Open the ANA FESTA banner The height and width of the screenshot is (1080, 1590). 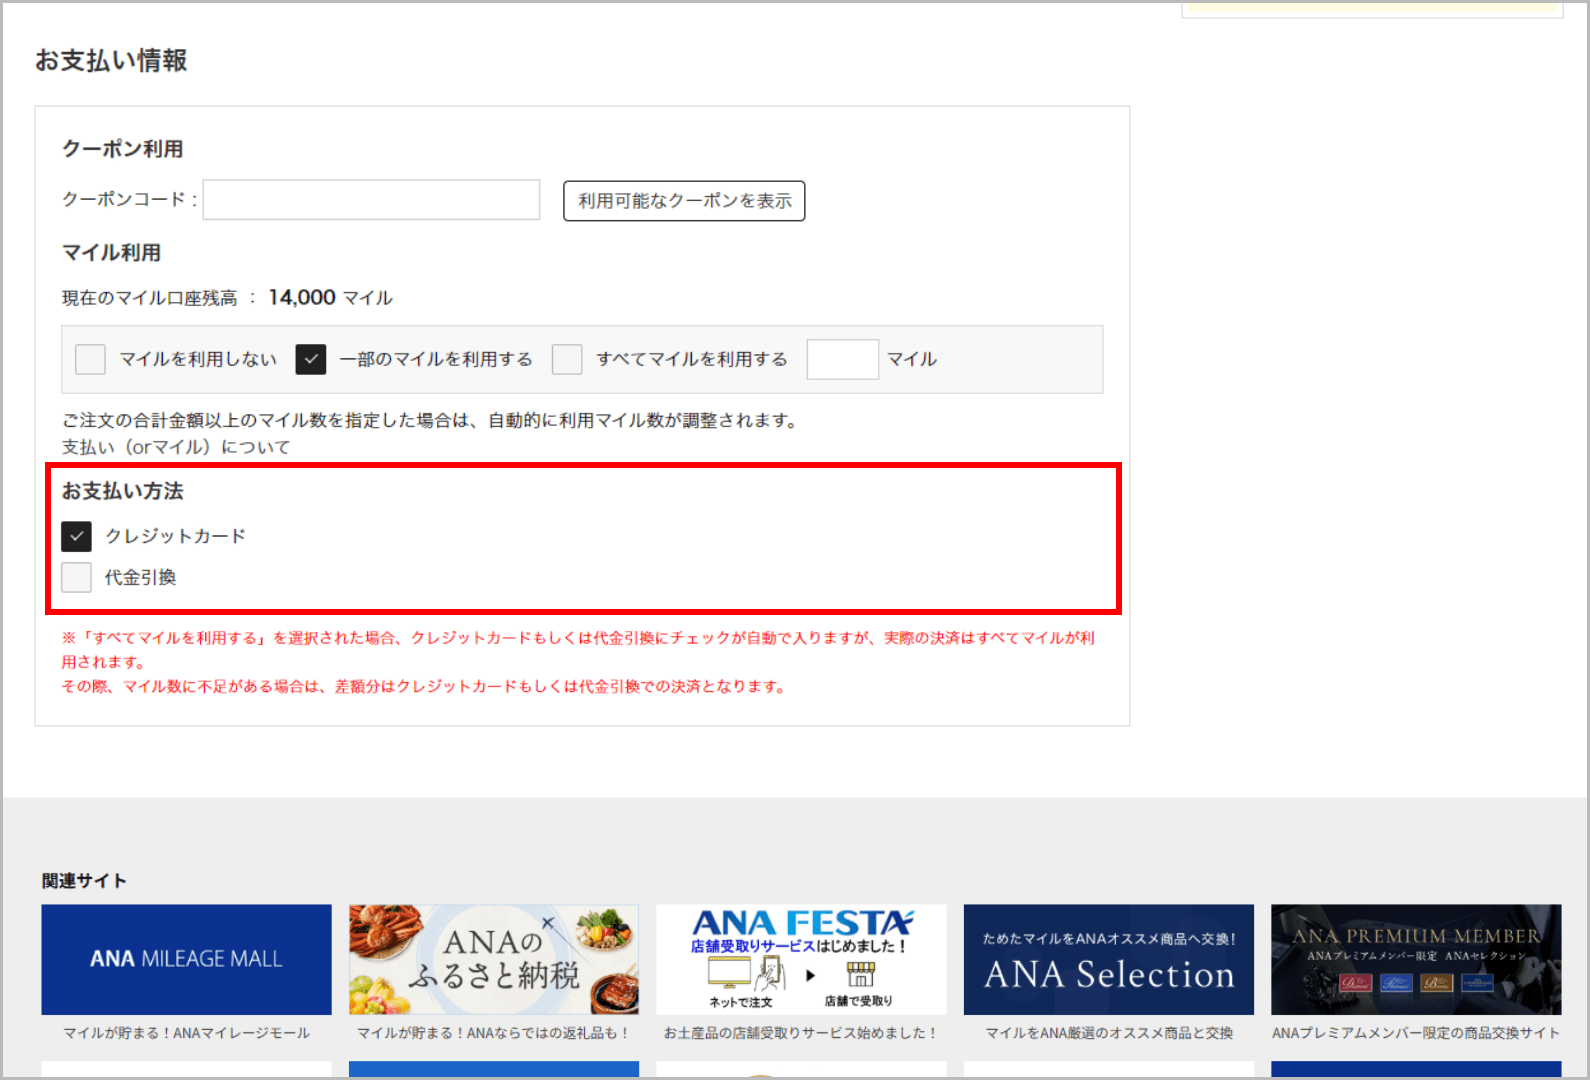click(x=801, y=959)
